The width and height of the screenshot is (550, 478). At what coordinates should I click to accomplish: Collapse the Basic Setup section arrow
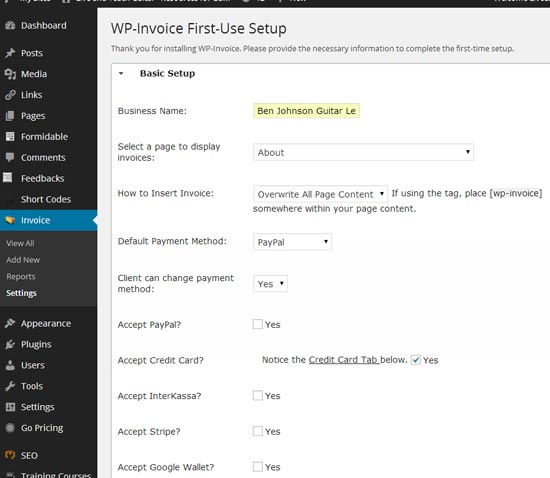pyautogui.click(x=121, y=74)
